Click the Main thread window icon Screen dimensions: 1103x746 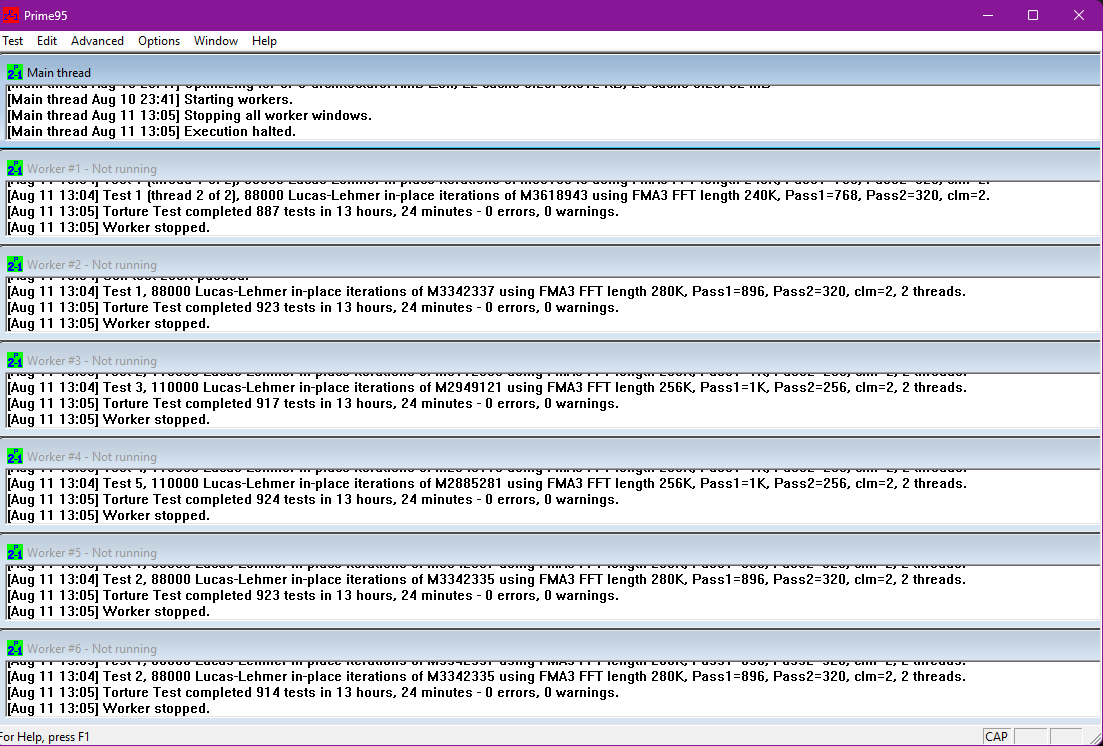coord(15,72)
